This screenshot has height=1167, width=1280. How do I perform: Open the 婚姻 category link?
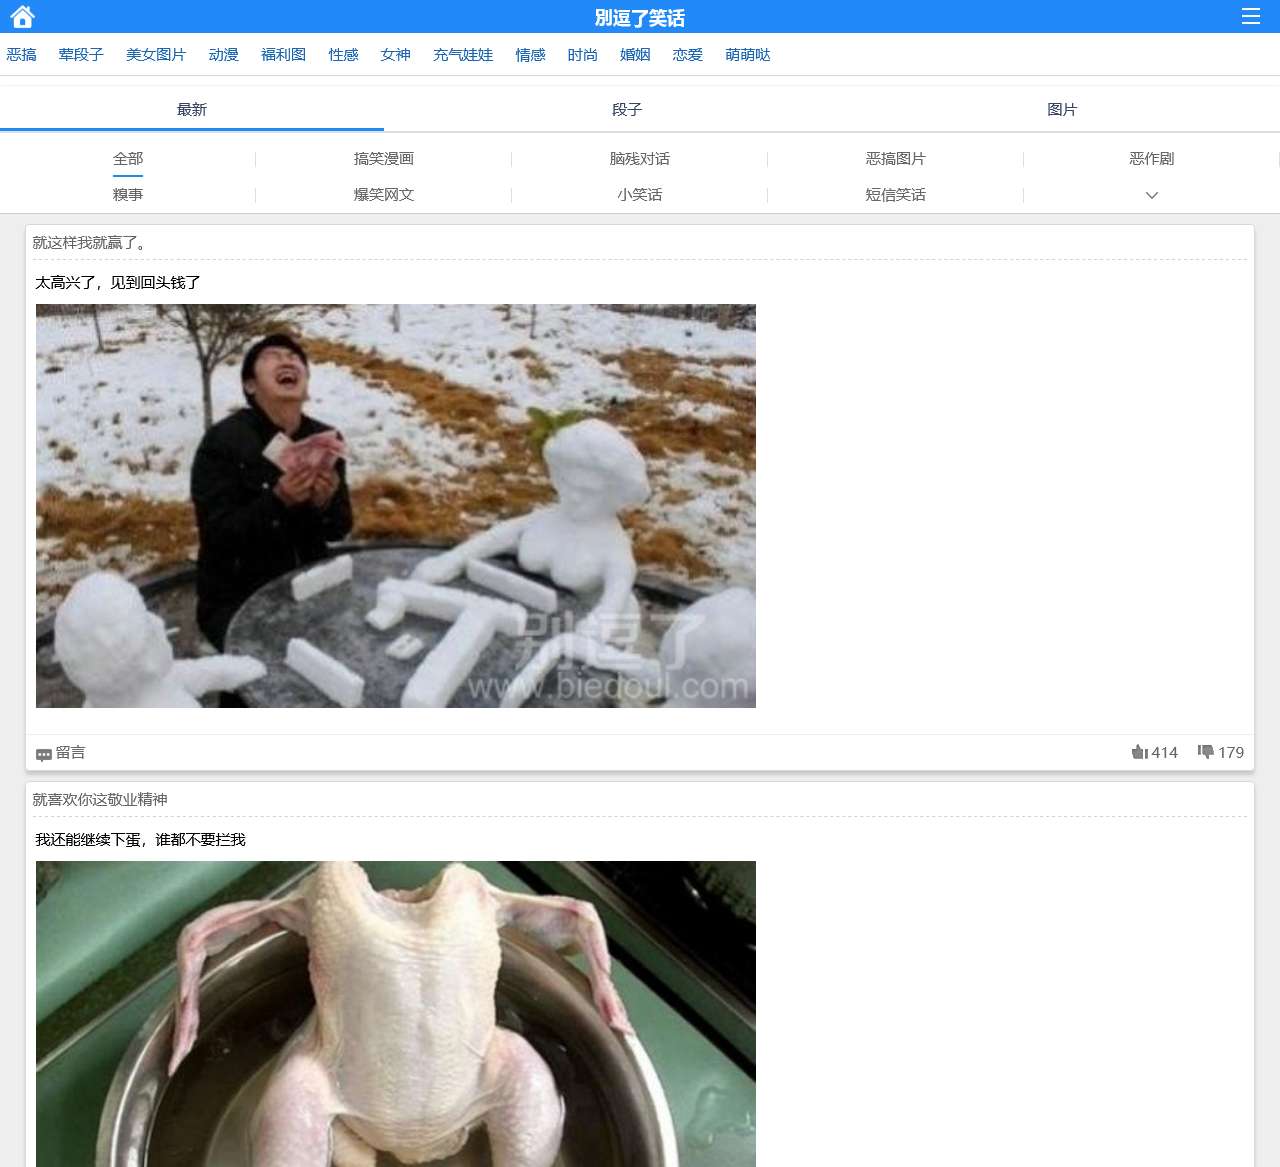click(x=635, y=55)
